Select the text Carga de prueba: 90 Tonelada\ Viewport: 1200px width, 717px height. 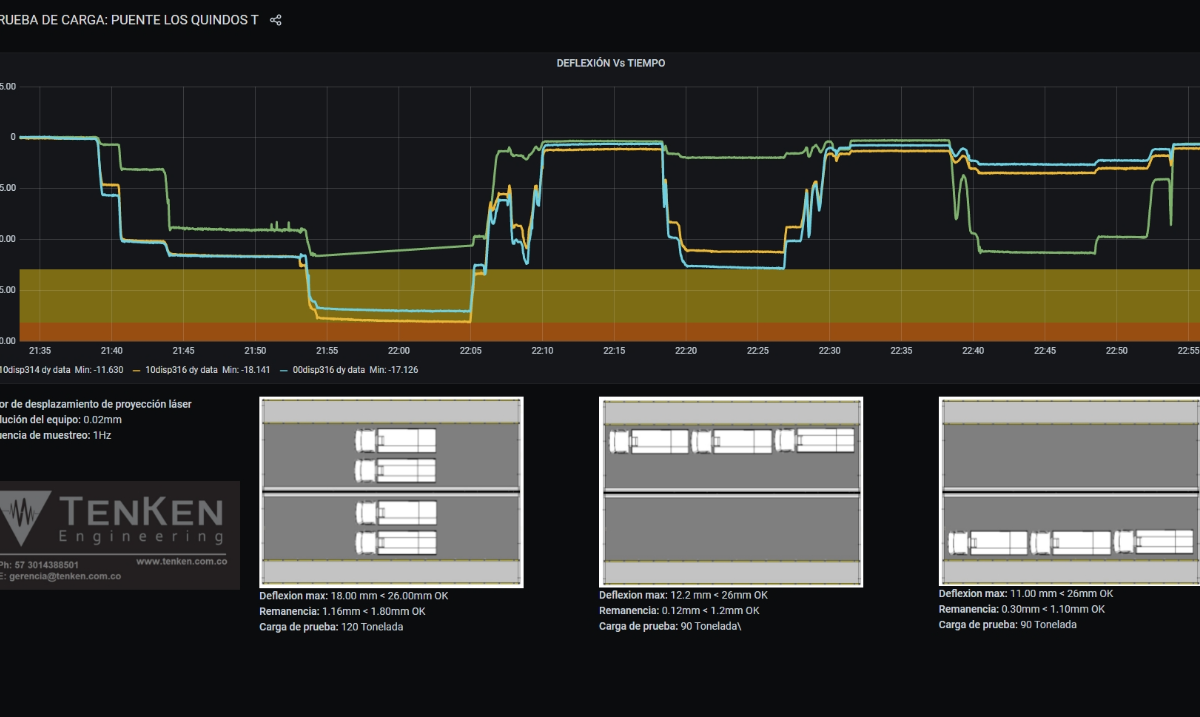[x=669, y=626]
